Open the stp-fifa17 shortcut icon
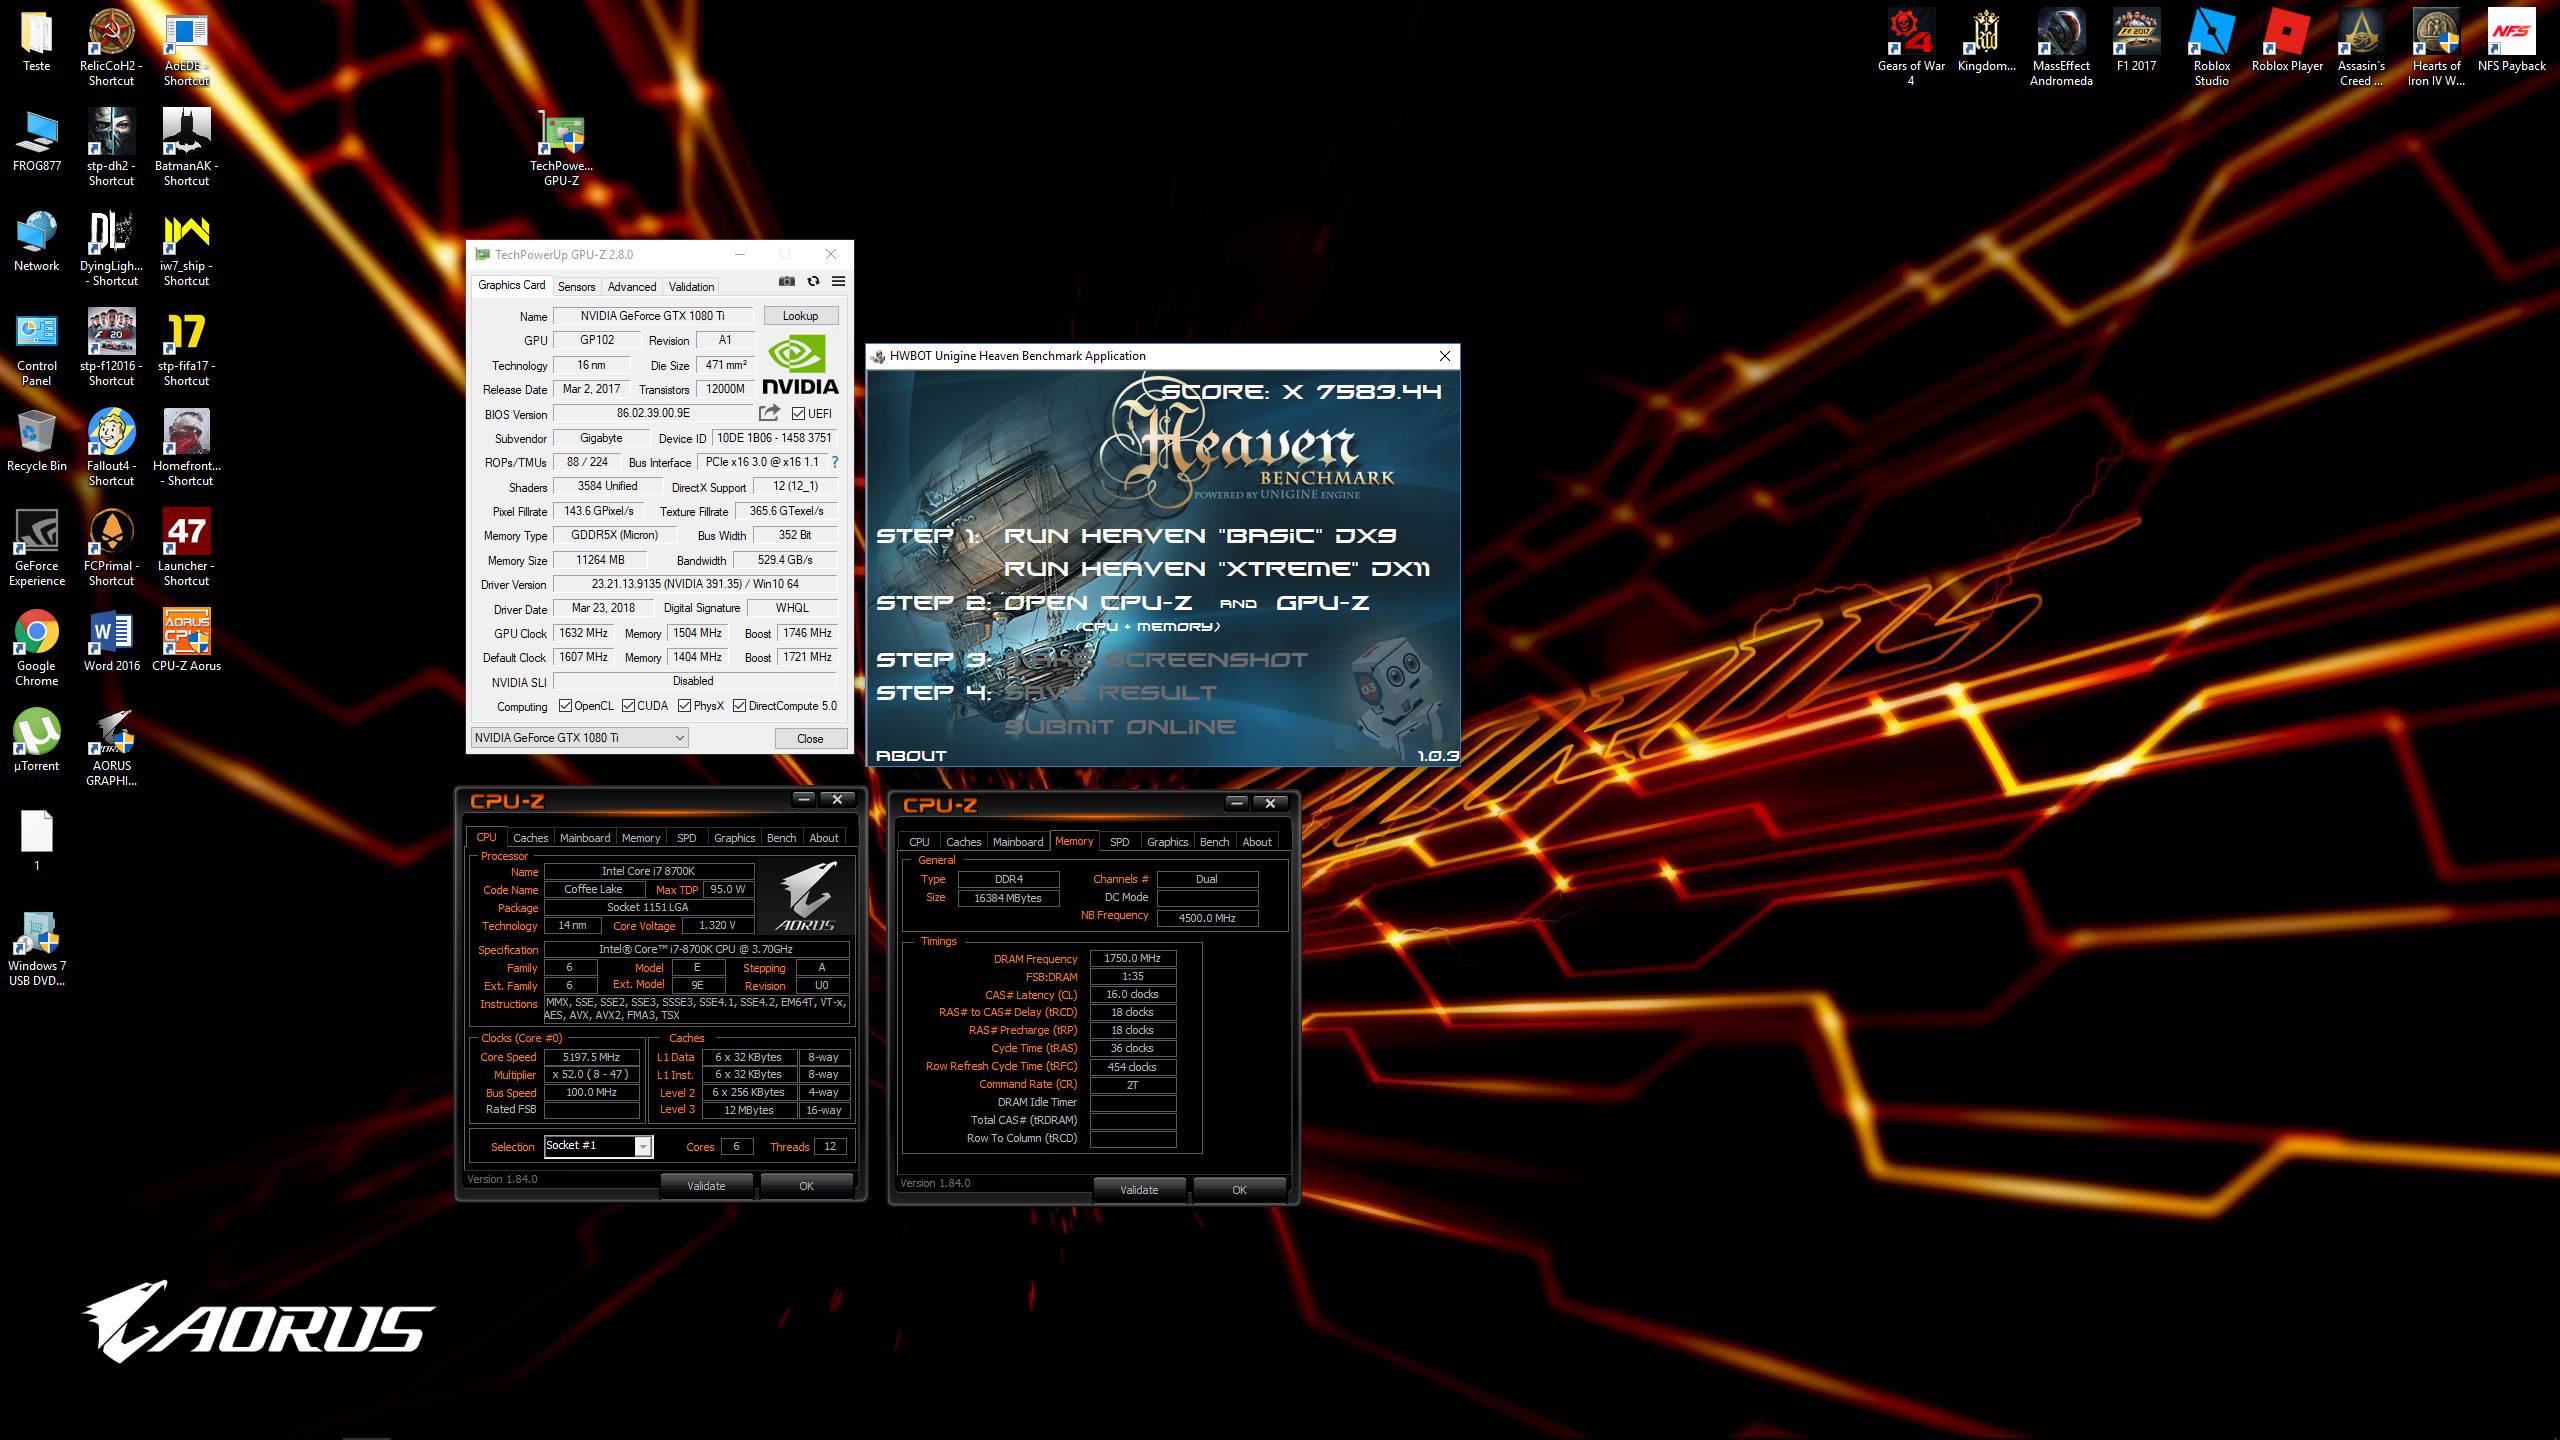 186,348
